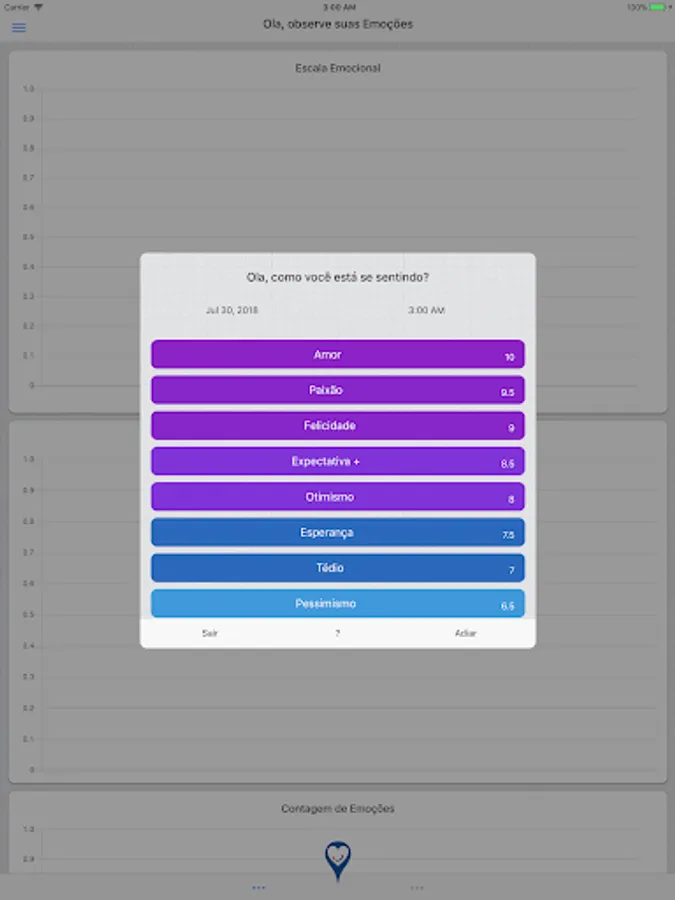
Task: Tap the gray three-dots tab icon
Action: click(417, 887)
